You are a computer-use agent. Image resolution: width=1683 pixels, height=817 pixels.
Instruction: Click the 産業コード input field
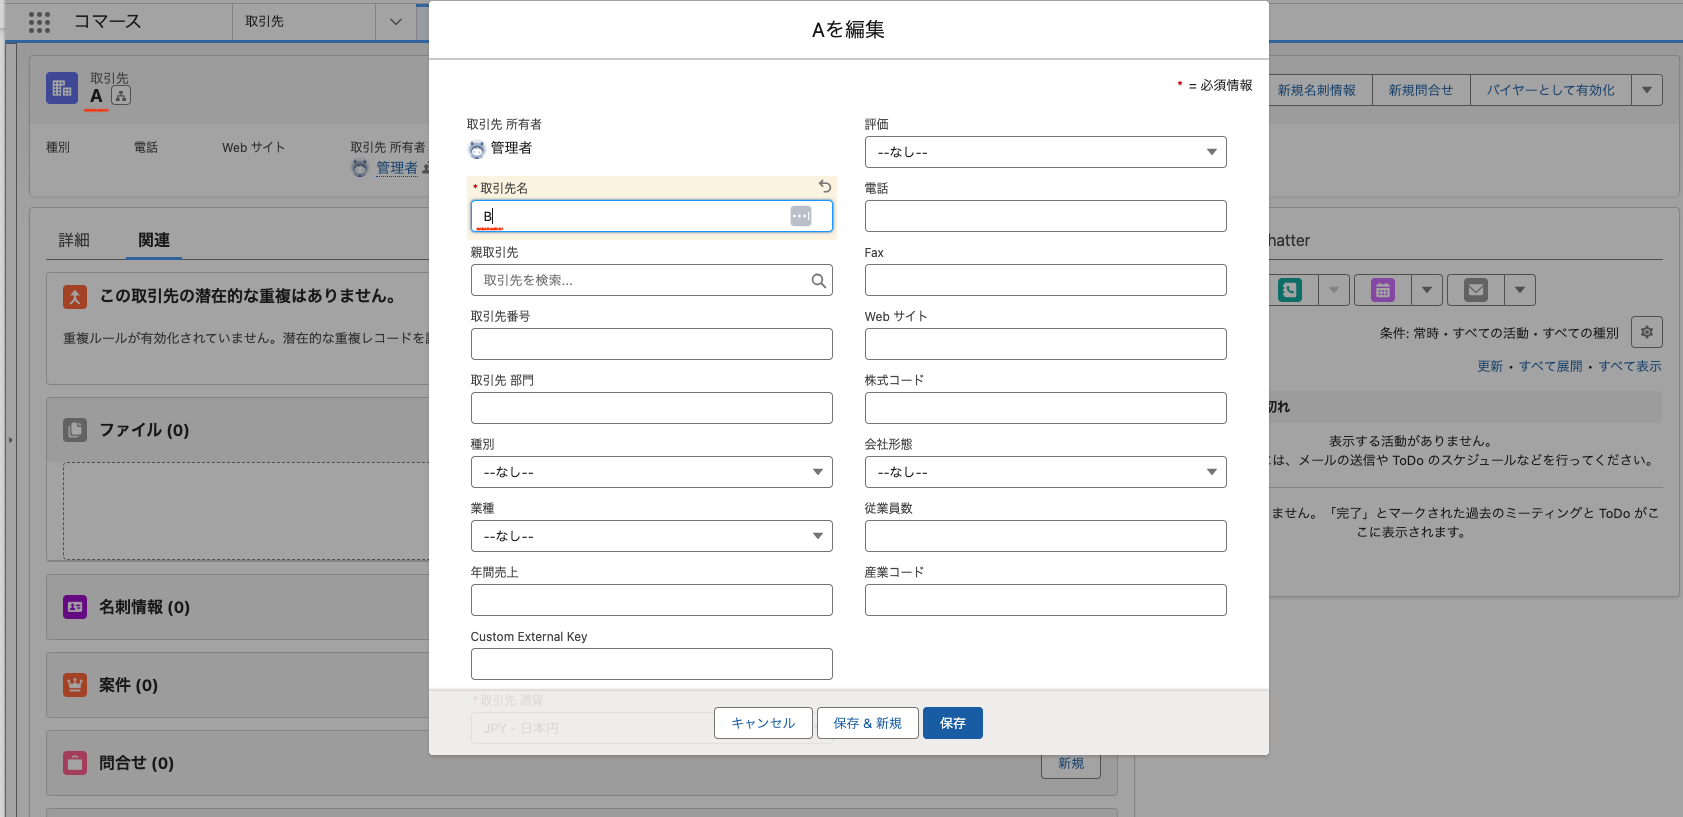point(1045,600)
